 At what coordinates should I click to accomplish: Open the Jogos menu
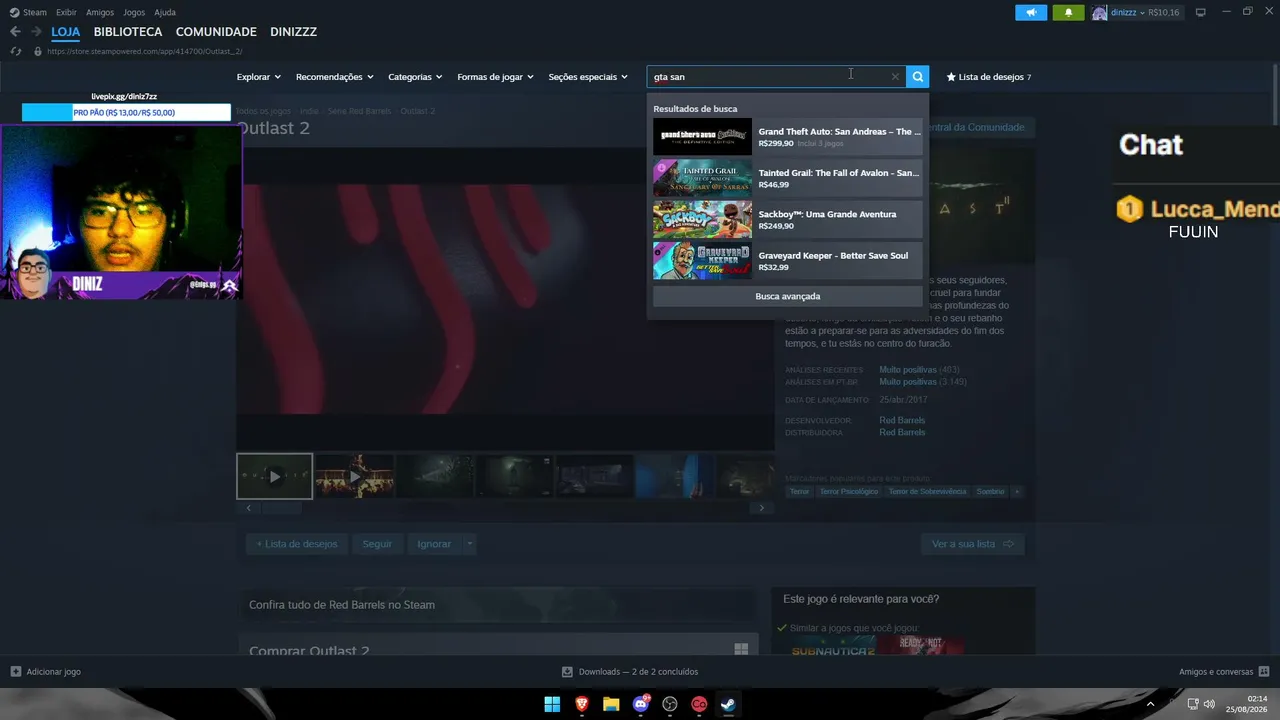pyautogui.click(x=134, y=12)
